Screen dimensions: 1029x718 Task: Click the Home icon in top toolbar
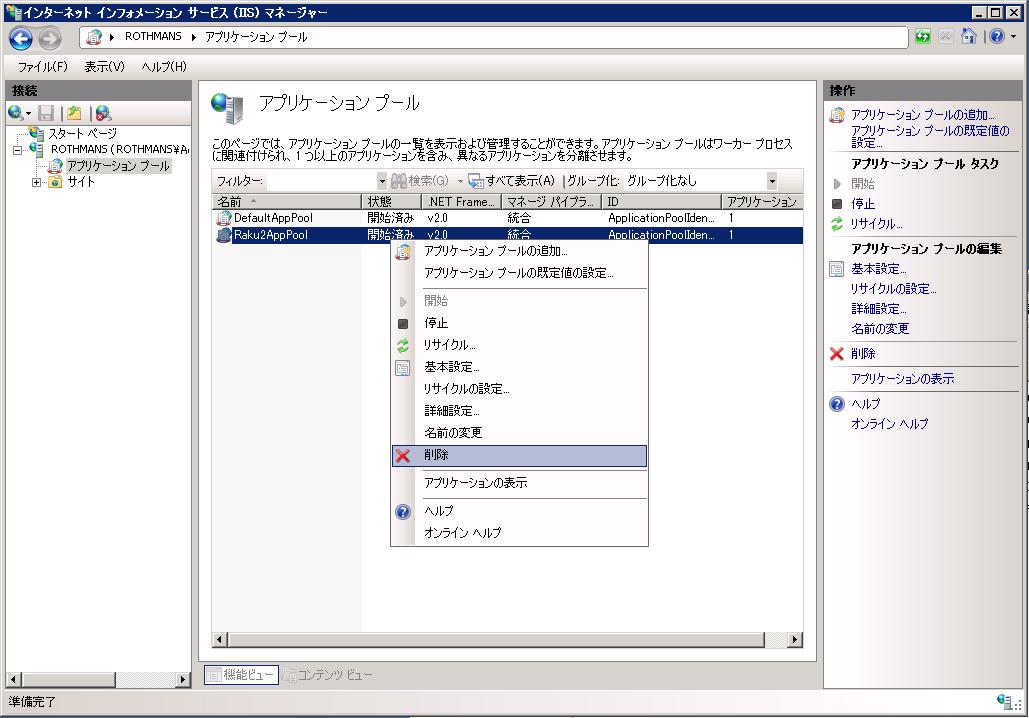pos(969,37)
